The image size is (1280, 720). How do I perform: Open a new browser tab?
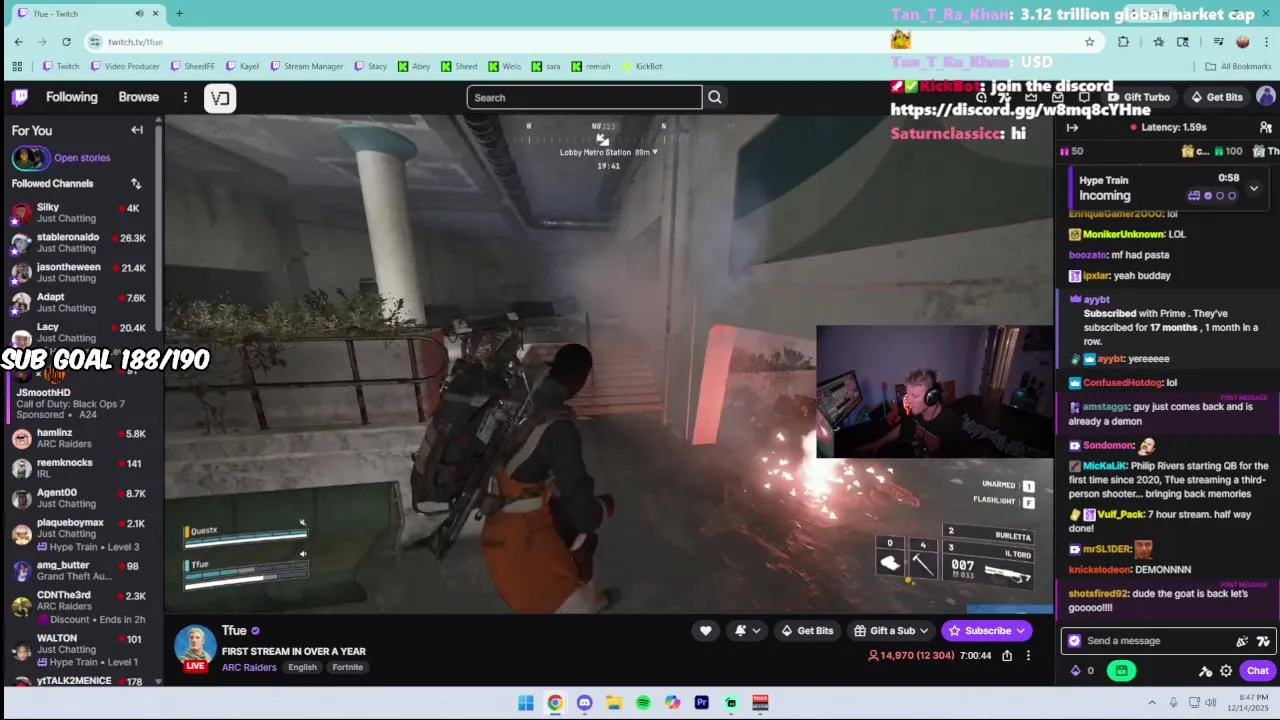(179, 14)
